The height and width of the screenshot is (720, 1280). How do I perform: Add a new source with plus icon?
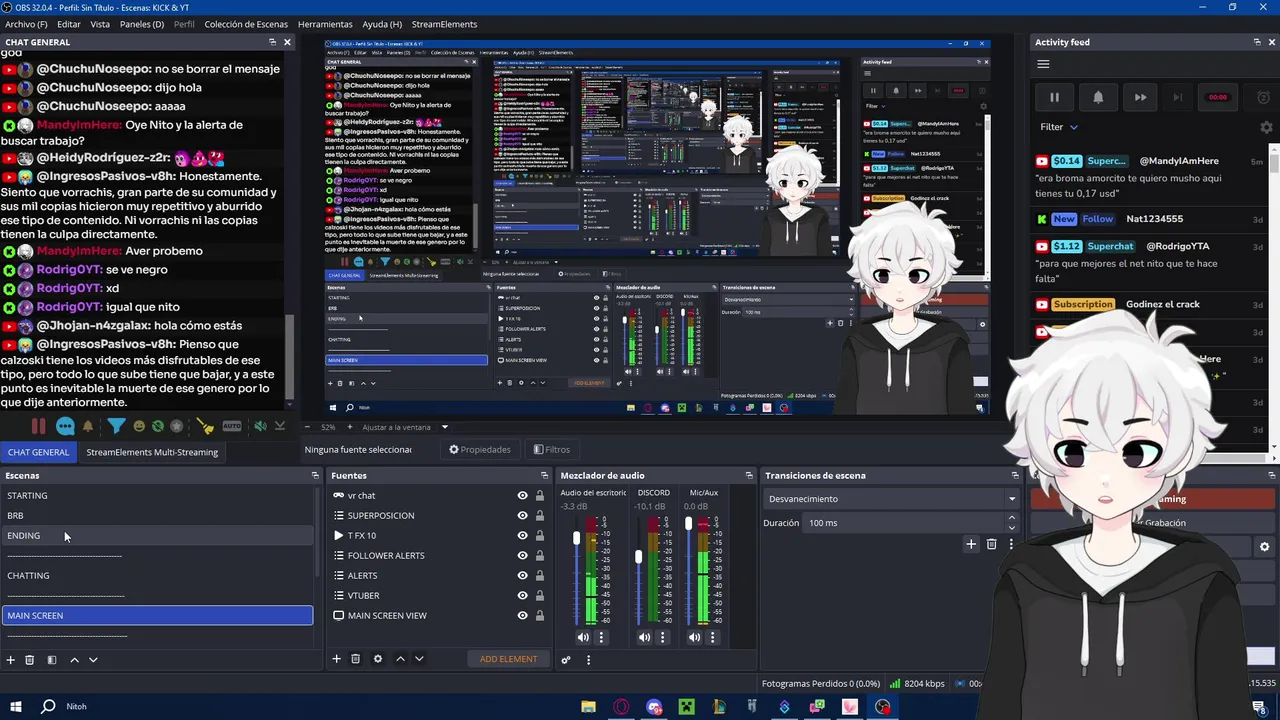[337, 659]
